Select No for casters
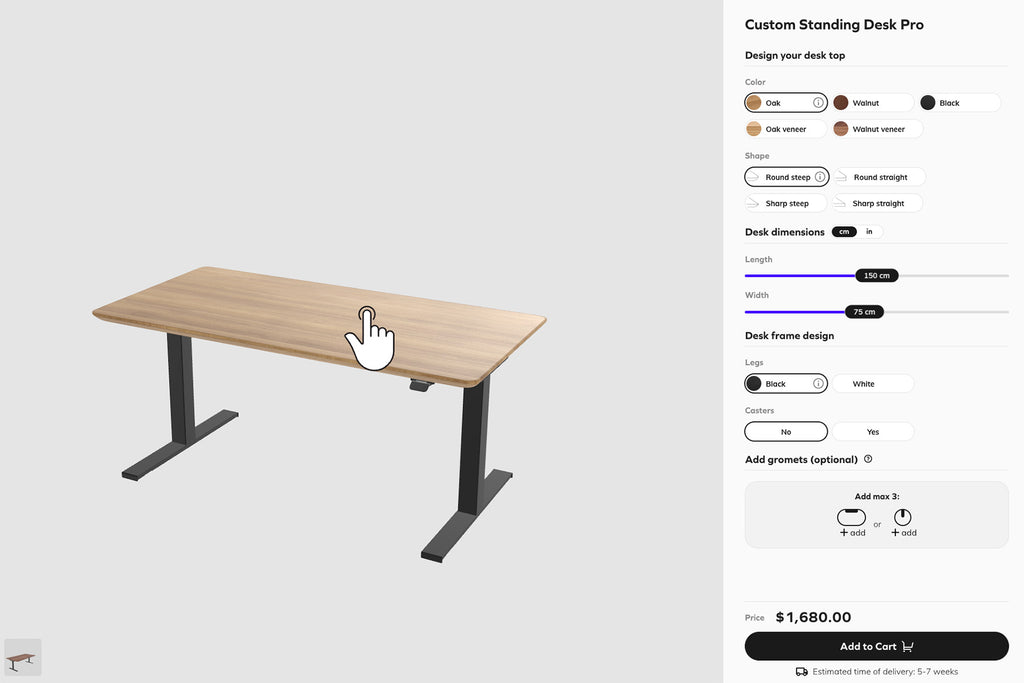This screenshot has height=683, width=1024. coord(786,432)
